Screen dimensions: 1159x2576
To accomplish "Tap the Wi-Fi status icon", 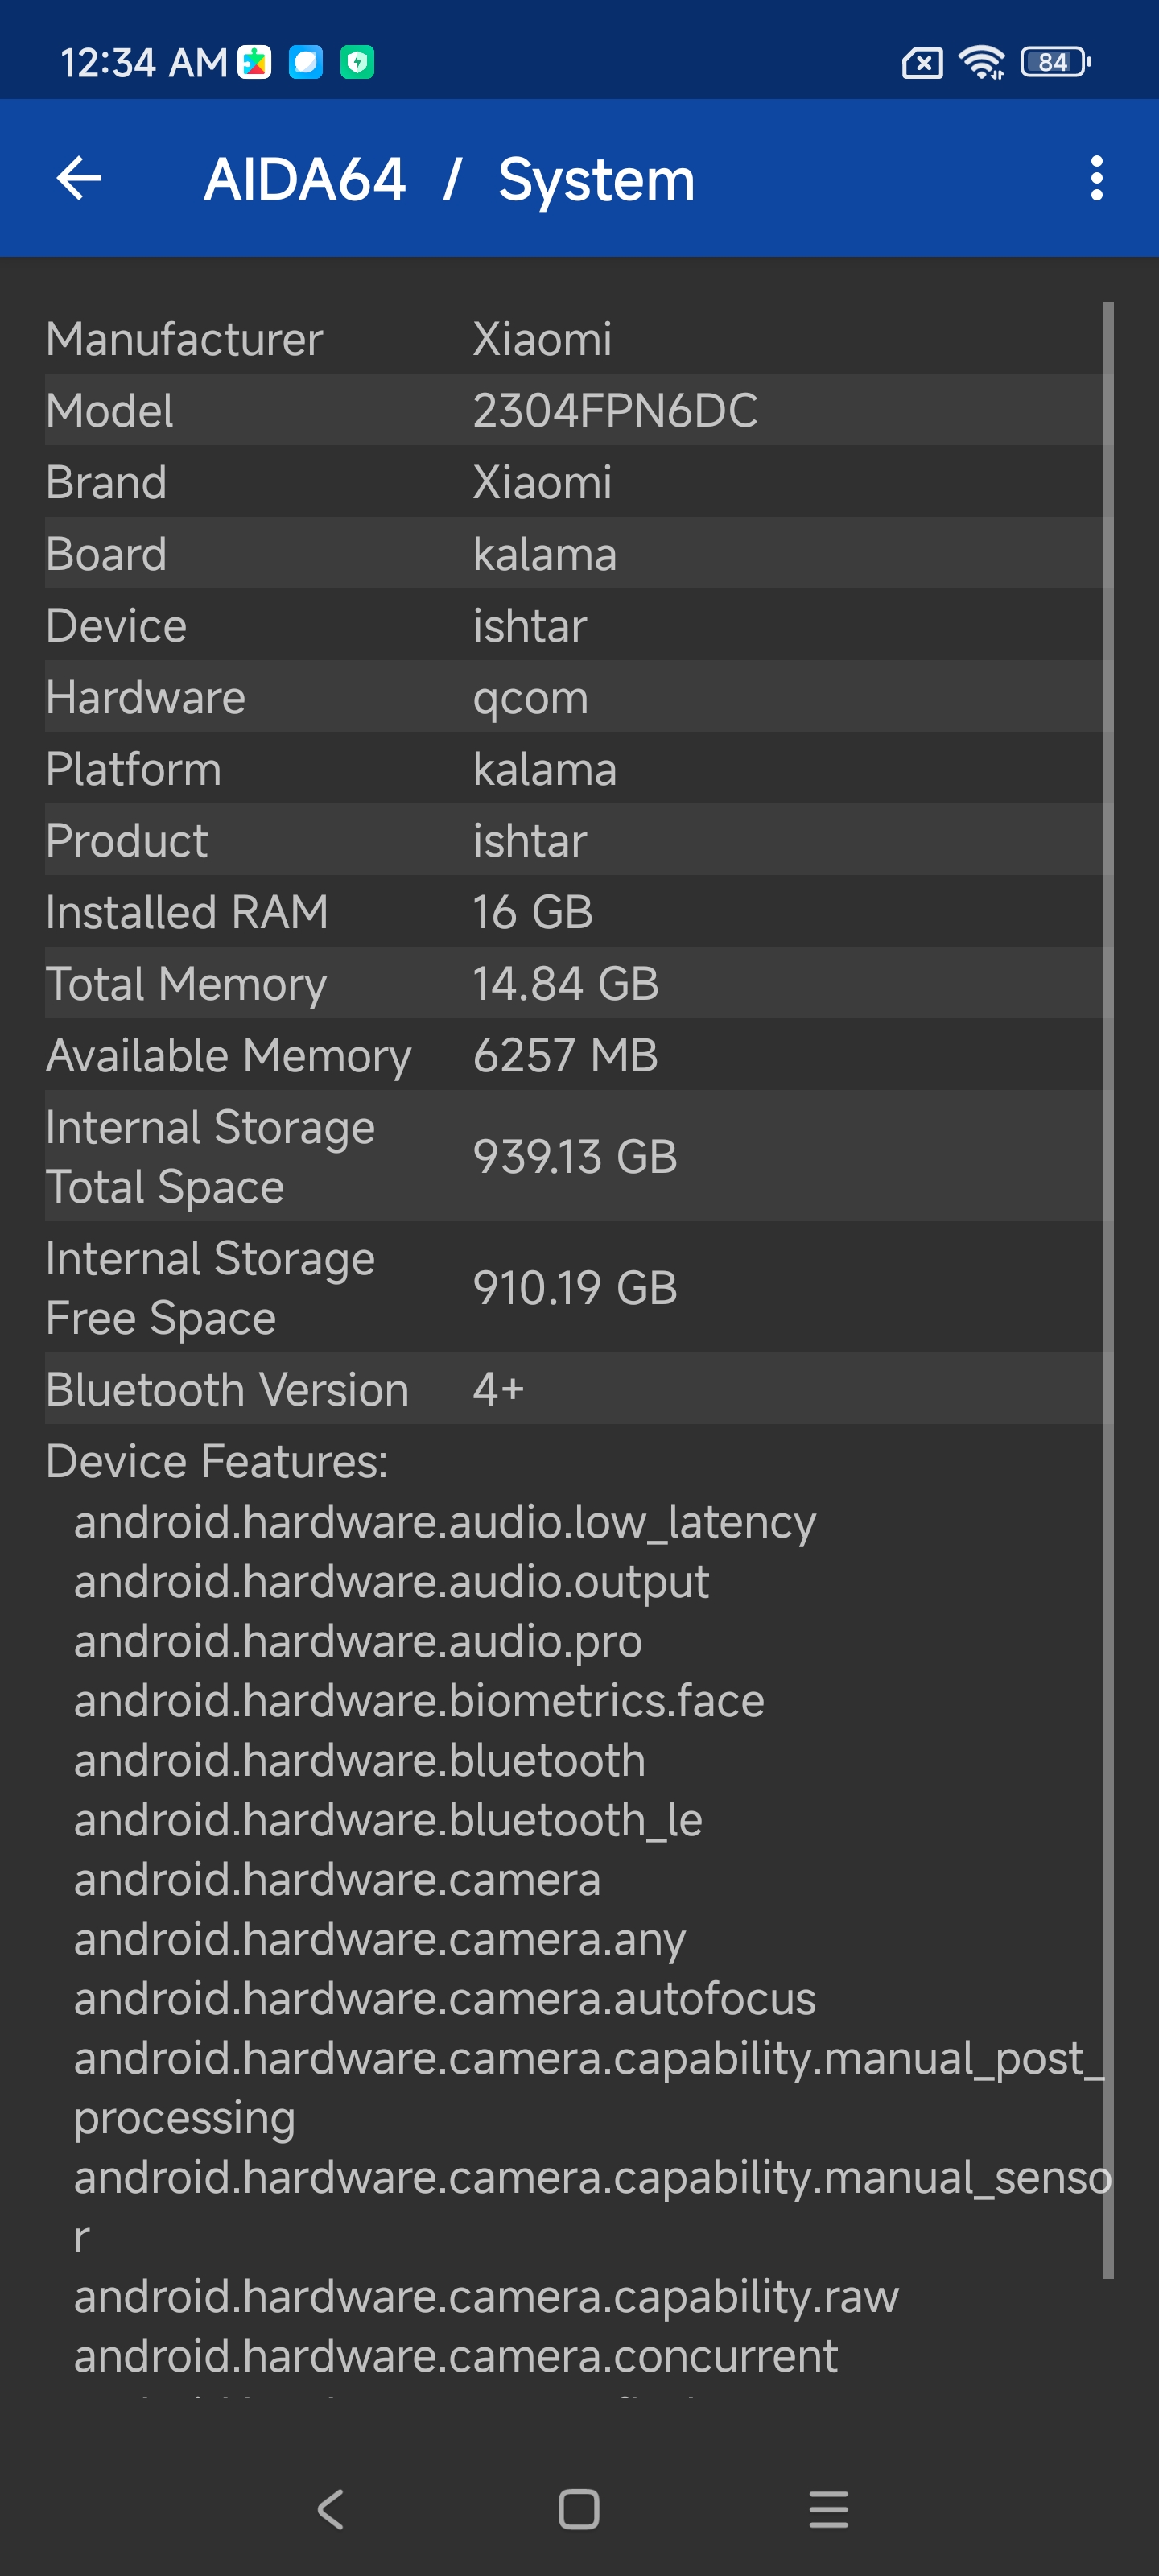I will click(981, 62).
